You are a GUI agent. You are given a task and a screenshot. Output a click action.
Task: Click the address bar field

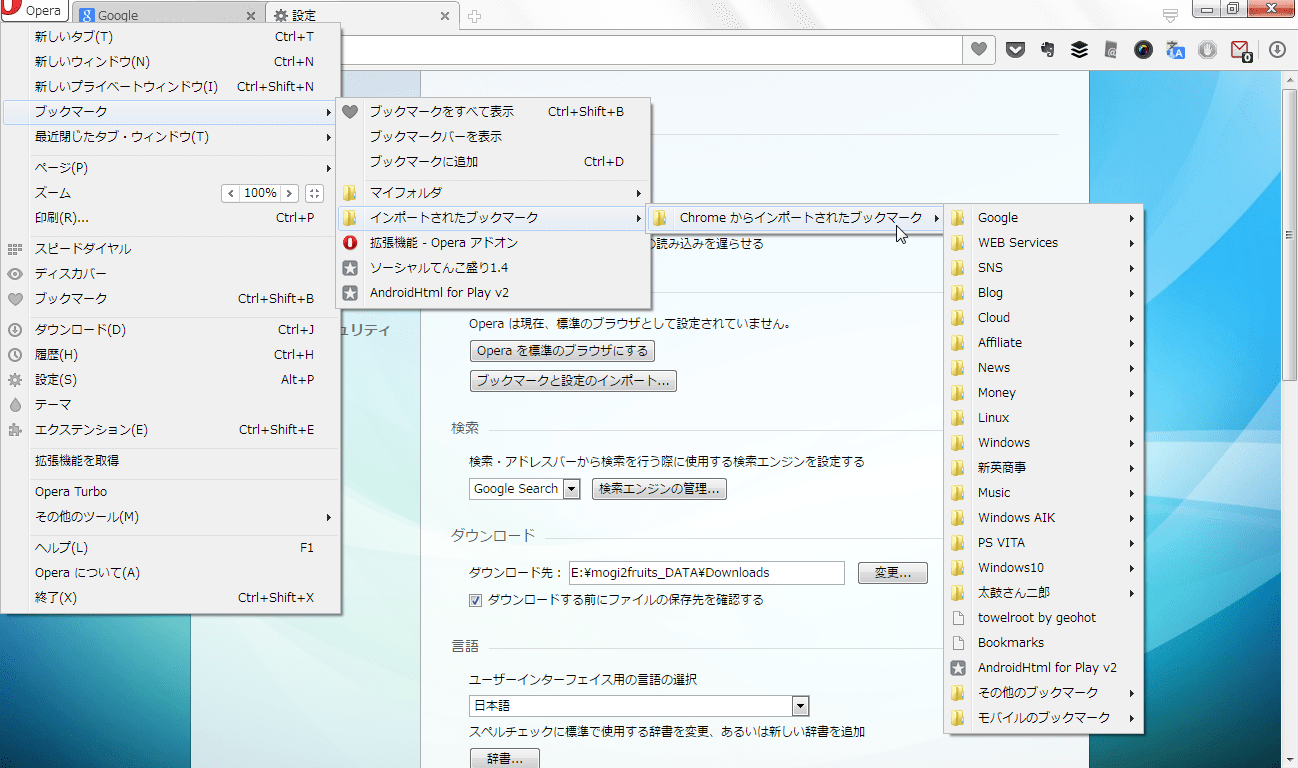[x=650, y=49]
